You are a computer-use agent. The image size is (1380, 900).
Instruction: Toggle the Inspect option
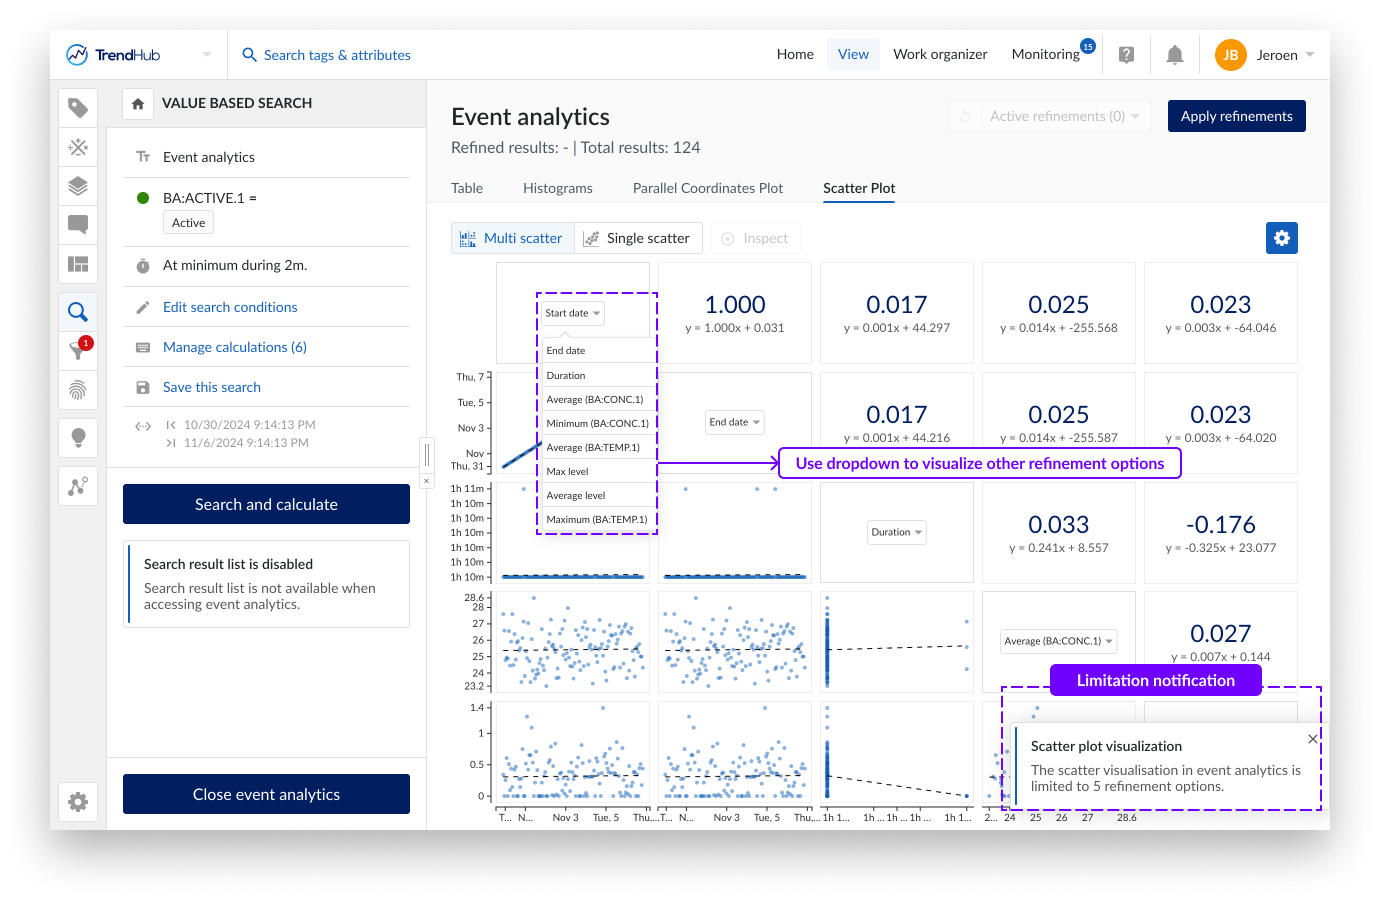point(755,238)
